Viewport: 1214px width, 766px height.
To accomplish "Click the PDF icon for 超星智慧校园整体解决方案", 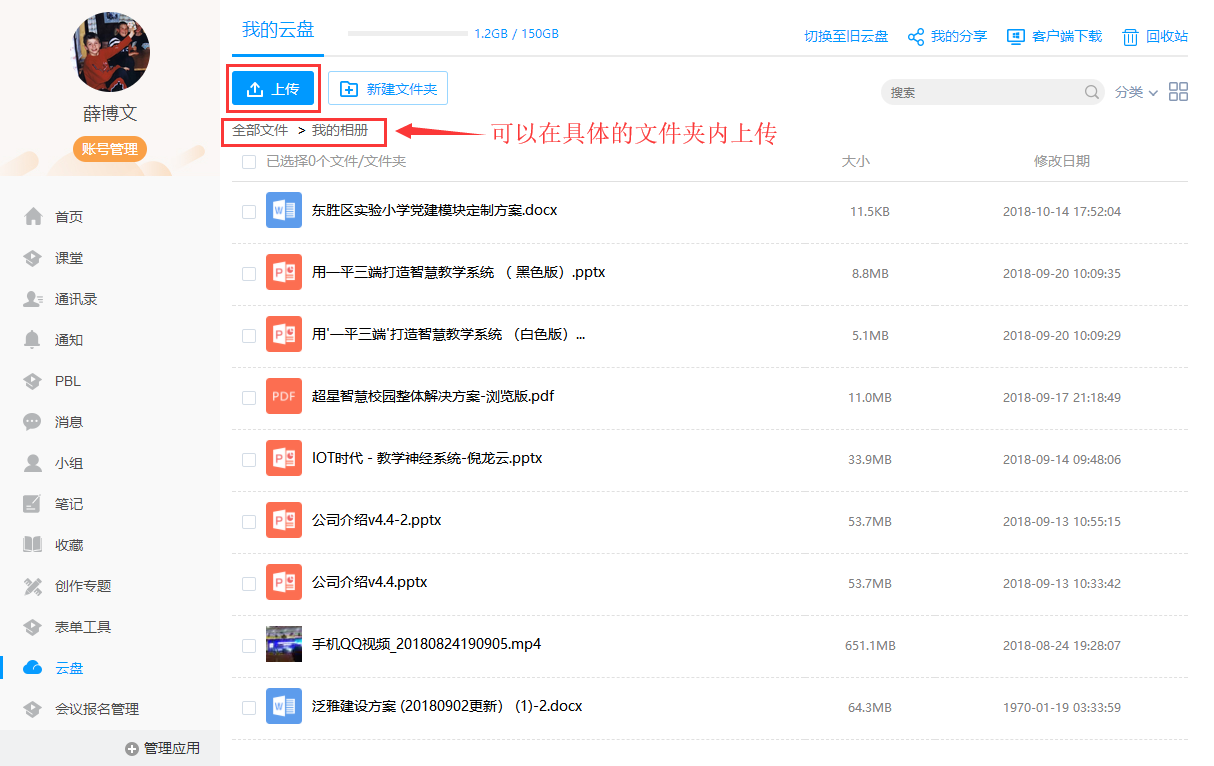I will coord(284,397).
